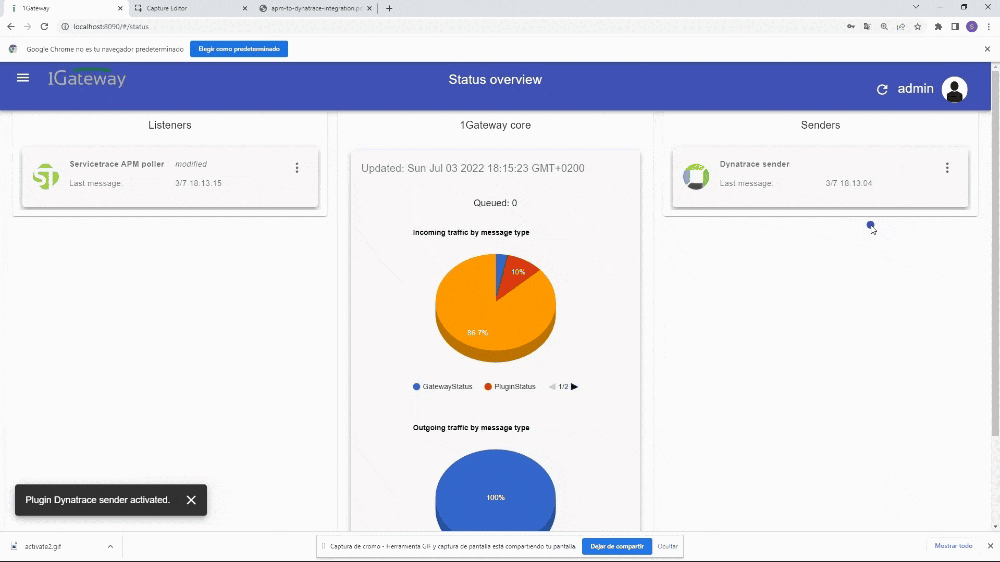The width and height of the screenshot is (1000, 562).
Task: Switch to the Capture Editor tab
Action: [x=189, y=8]
